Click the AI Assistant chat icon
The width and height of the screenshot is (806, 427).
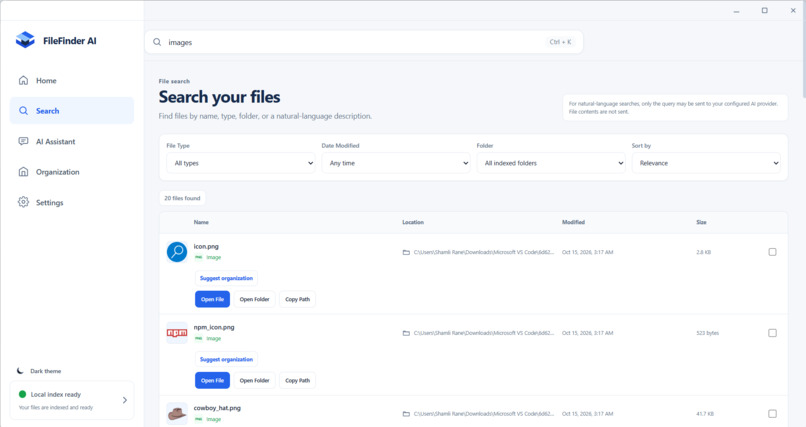23,141
